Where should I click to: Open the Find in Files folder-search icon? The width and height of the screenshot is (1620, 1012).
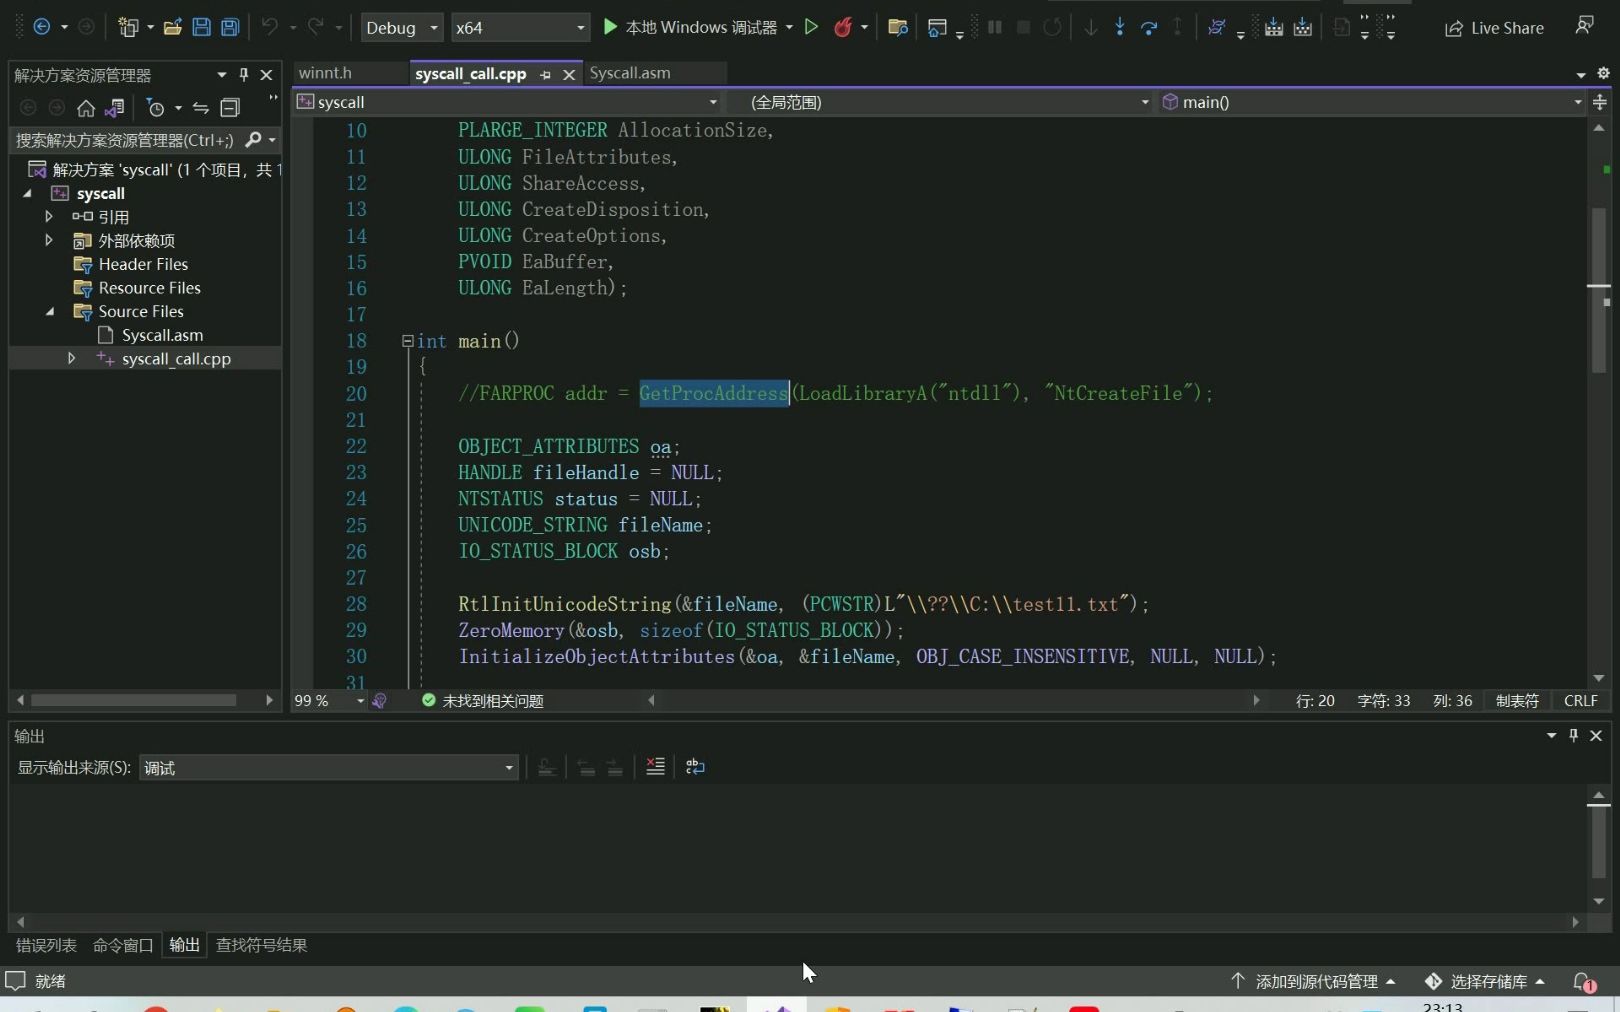point(898,27)
